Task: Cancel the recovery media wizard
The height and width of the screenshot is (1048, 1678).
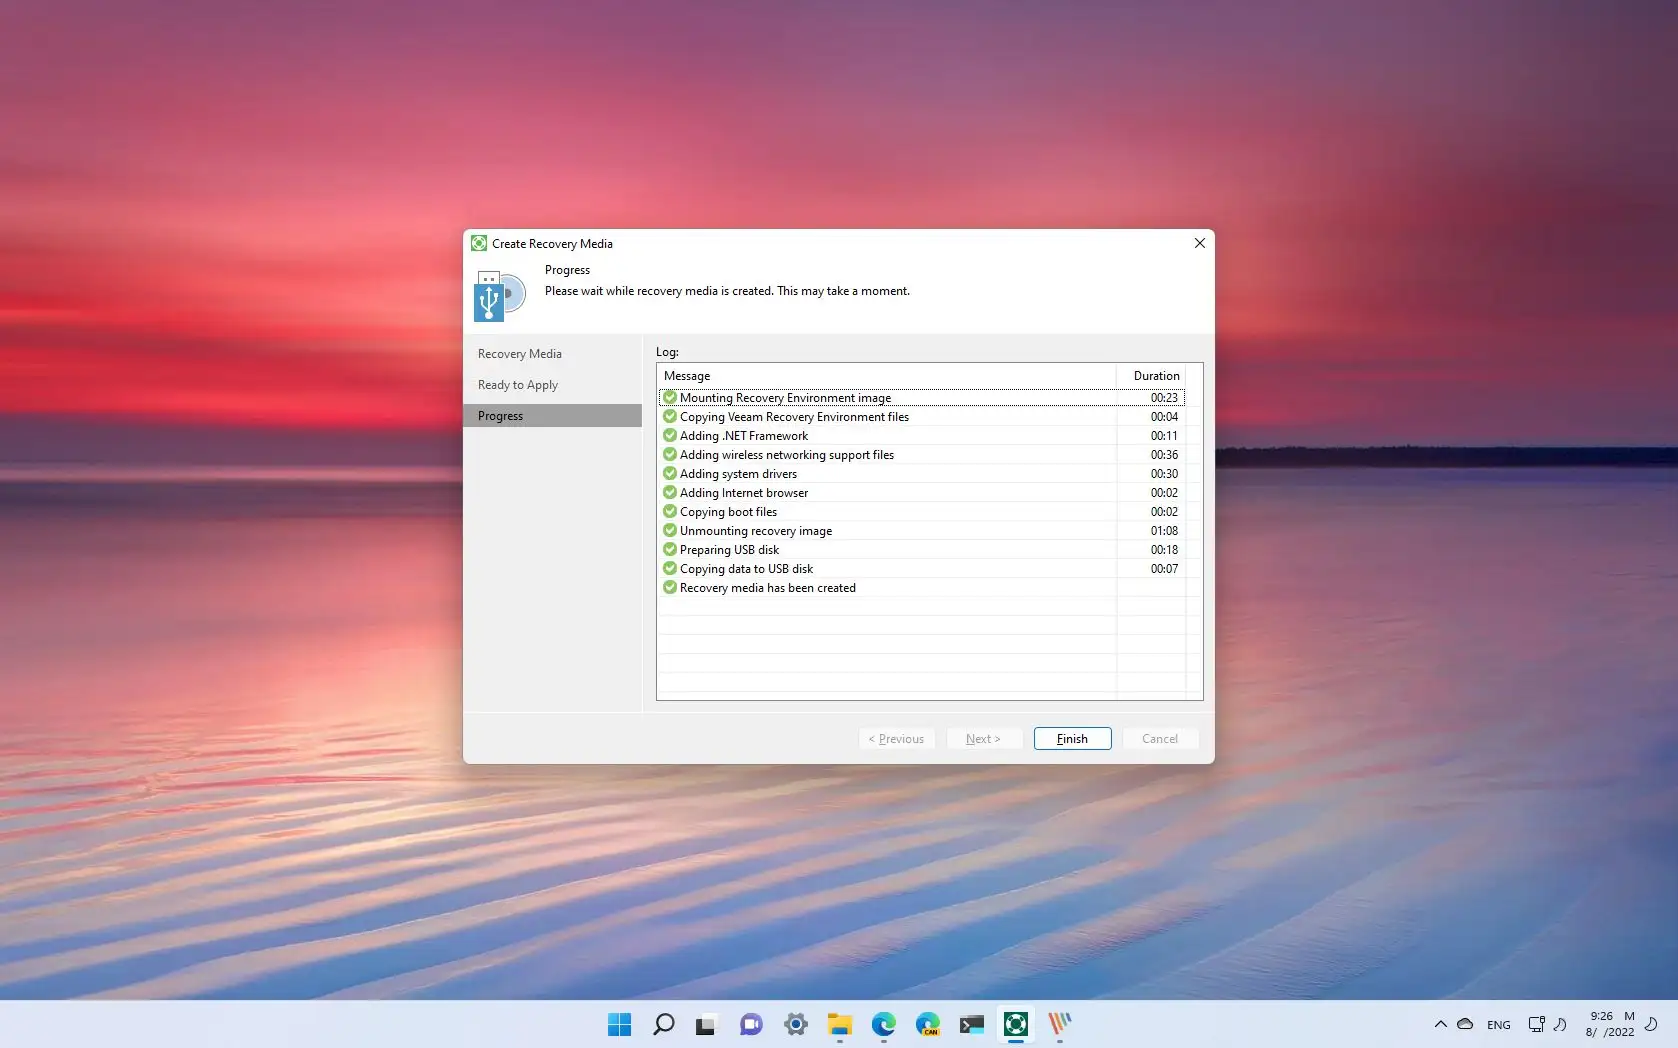Action: (1159, 738)
